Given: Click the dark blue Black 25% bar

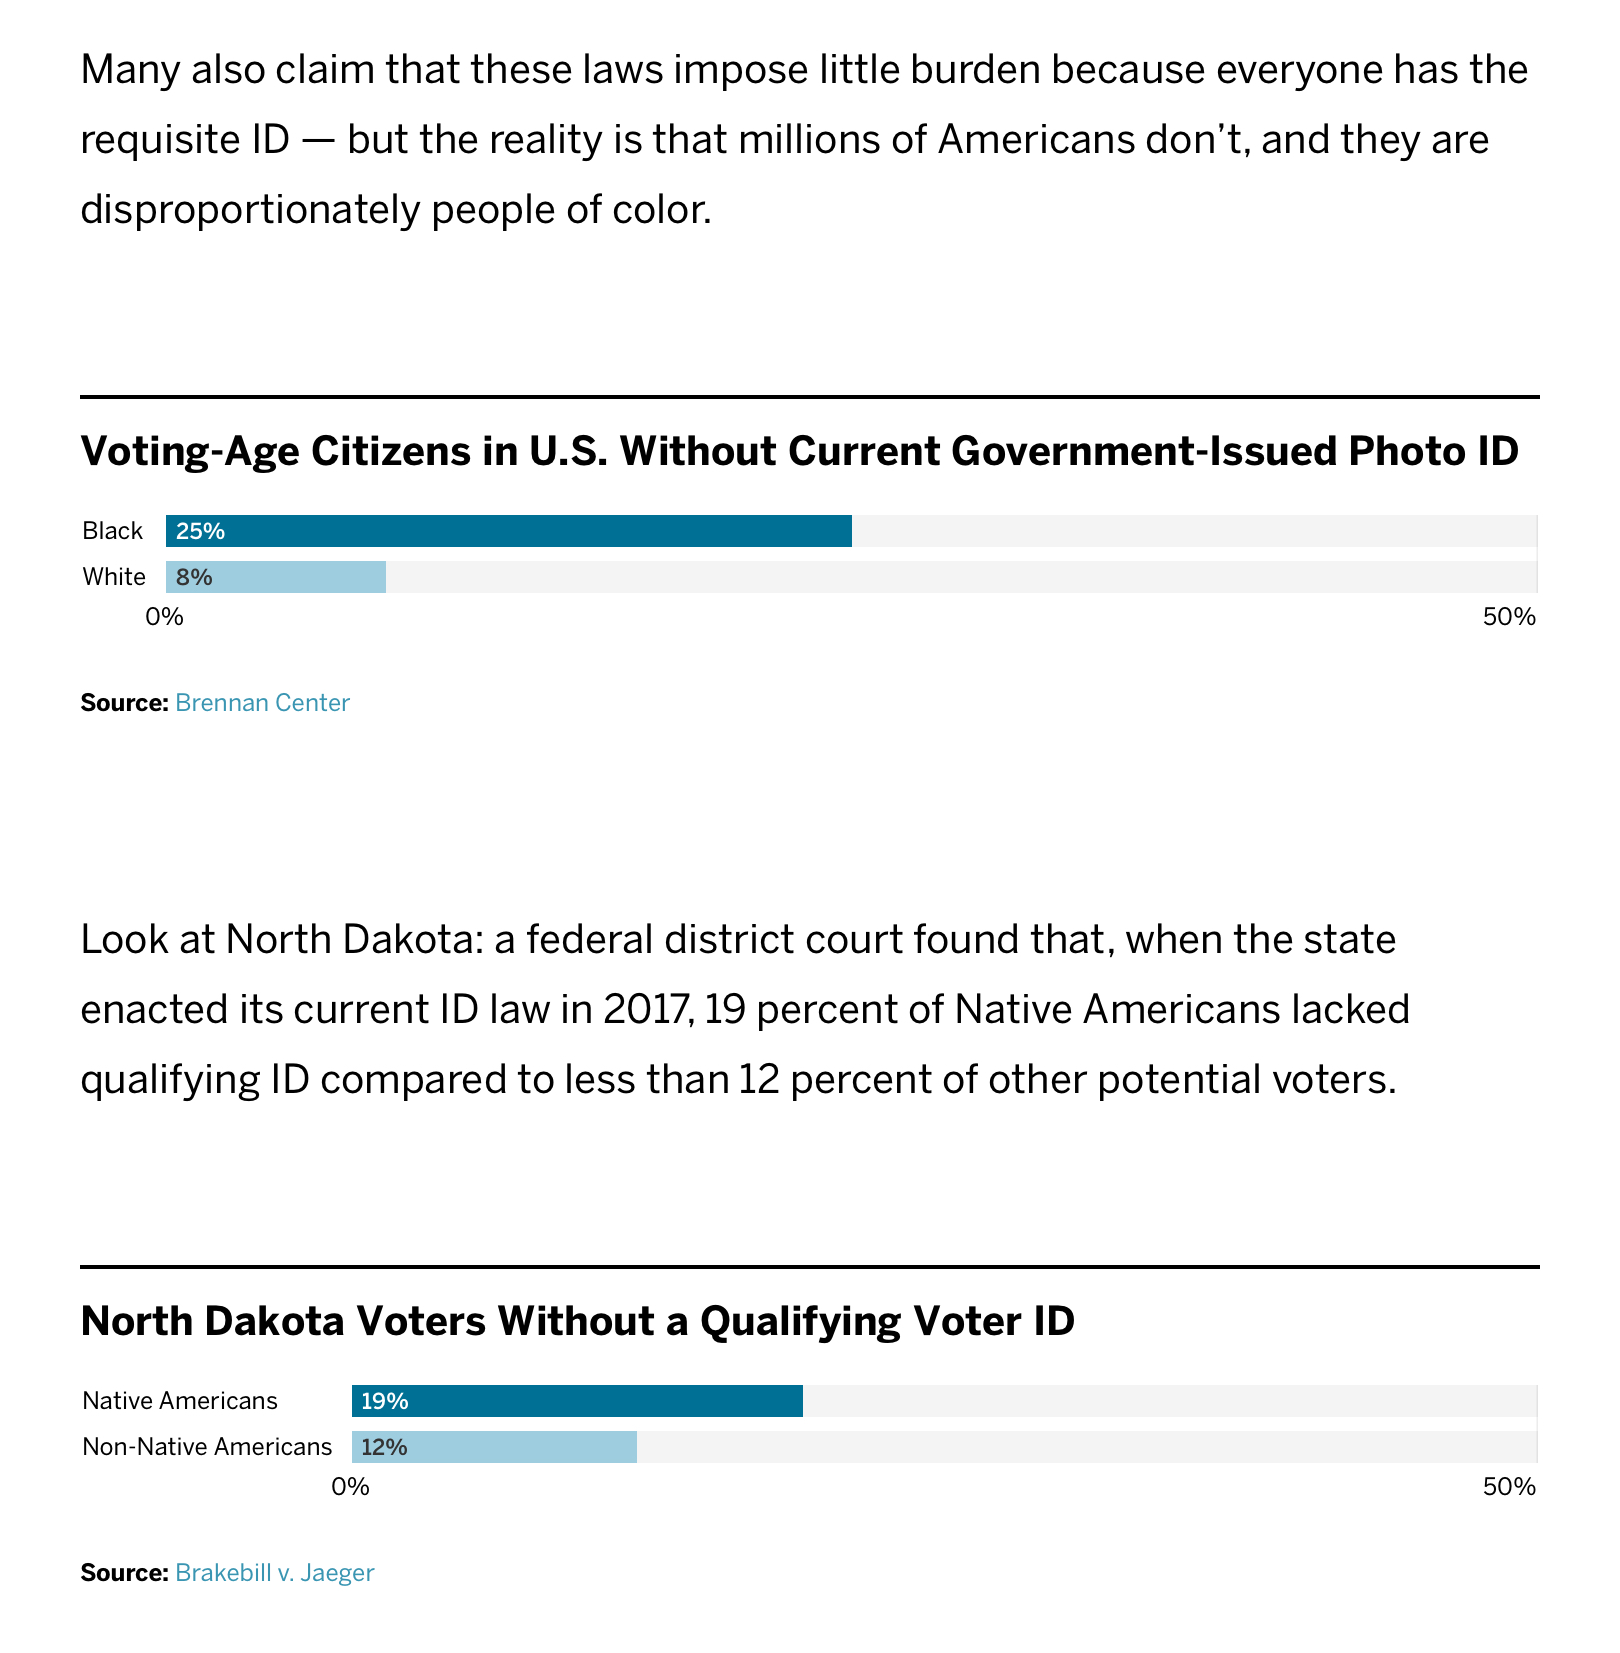Looking at the screenshot, I should coord(508,531).
